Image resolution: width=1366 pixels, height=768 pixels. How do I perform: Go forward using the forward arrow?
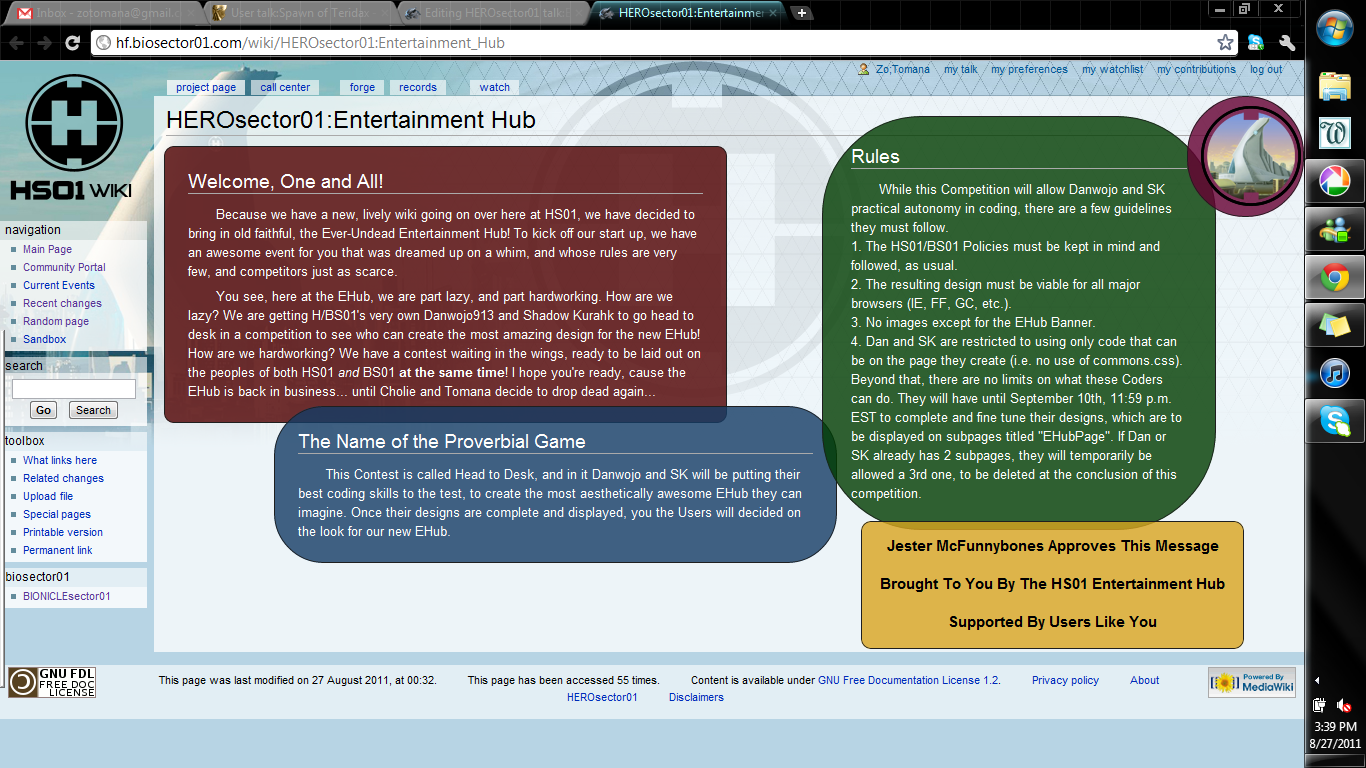pyautogui.click(x=45, y=43)
